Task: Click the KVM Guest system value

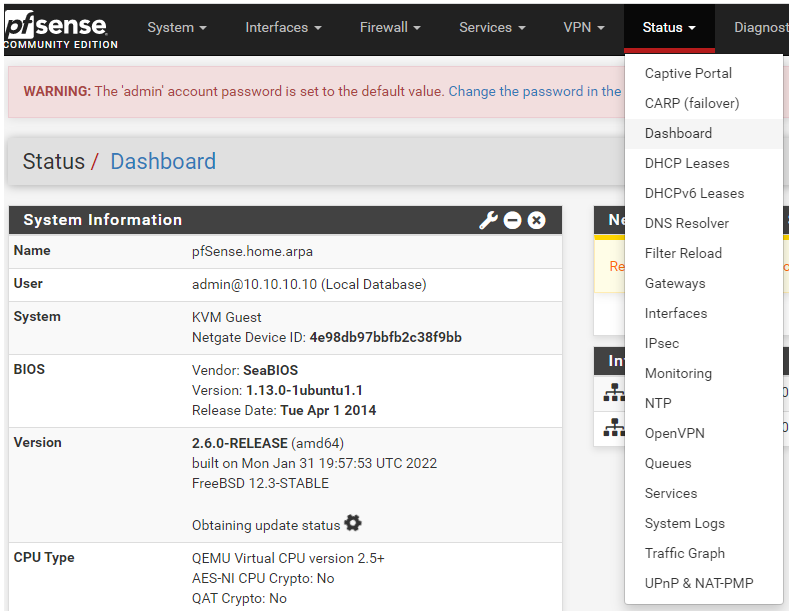Action: coord(226,318)
